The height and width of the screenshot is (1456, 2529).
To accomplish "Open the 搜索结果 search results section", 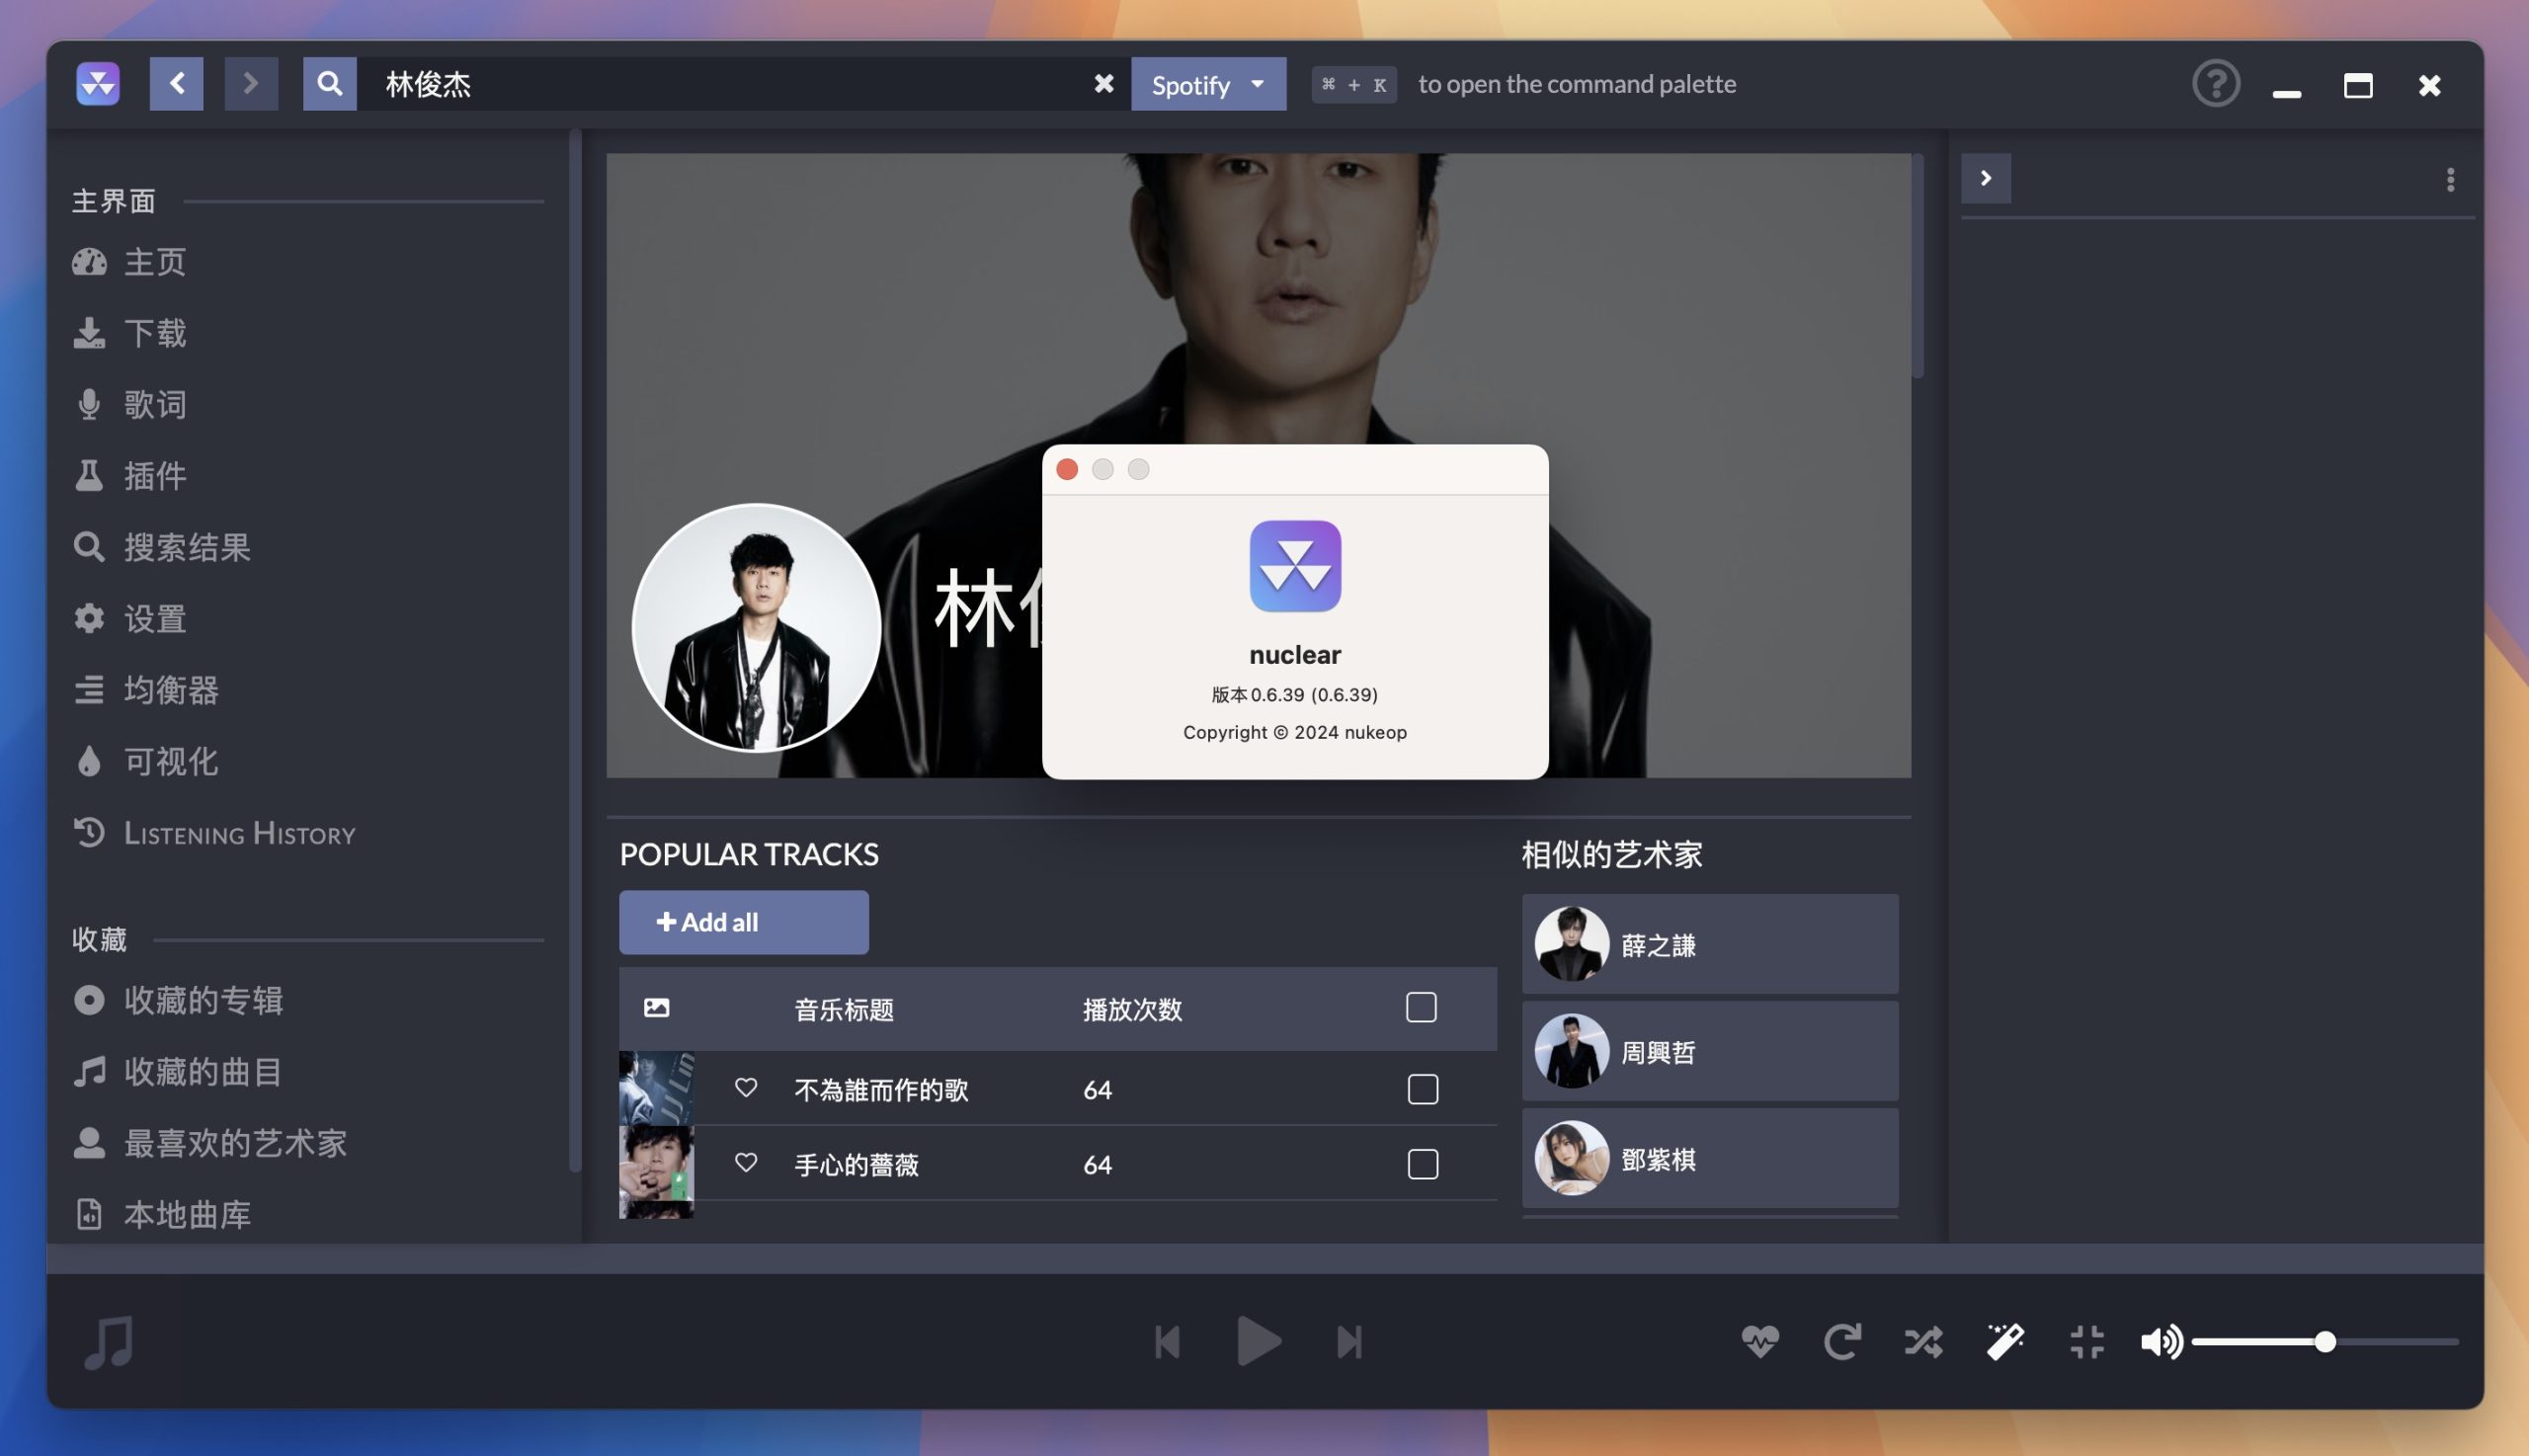I will (x=186, y=545).
